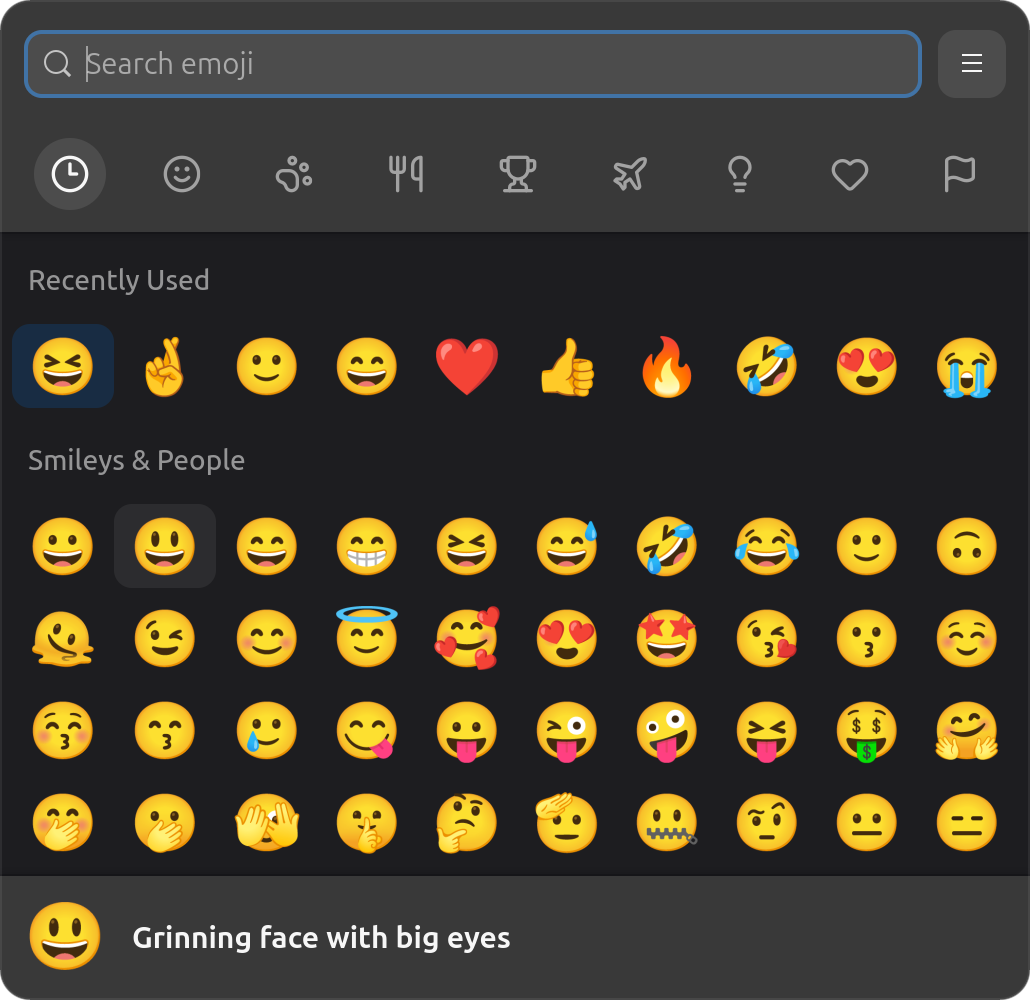The width and height of the screenshot is (1030, 1000).
Task: Select the shushing face emoji
Action: click(367, 822)
